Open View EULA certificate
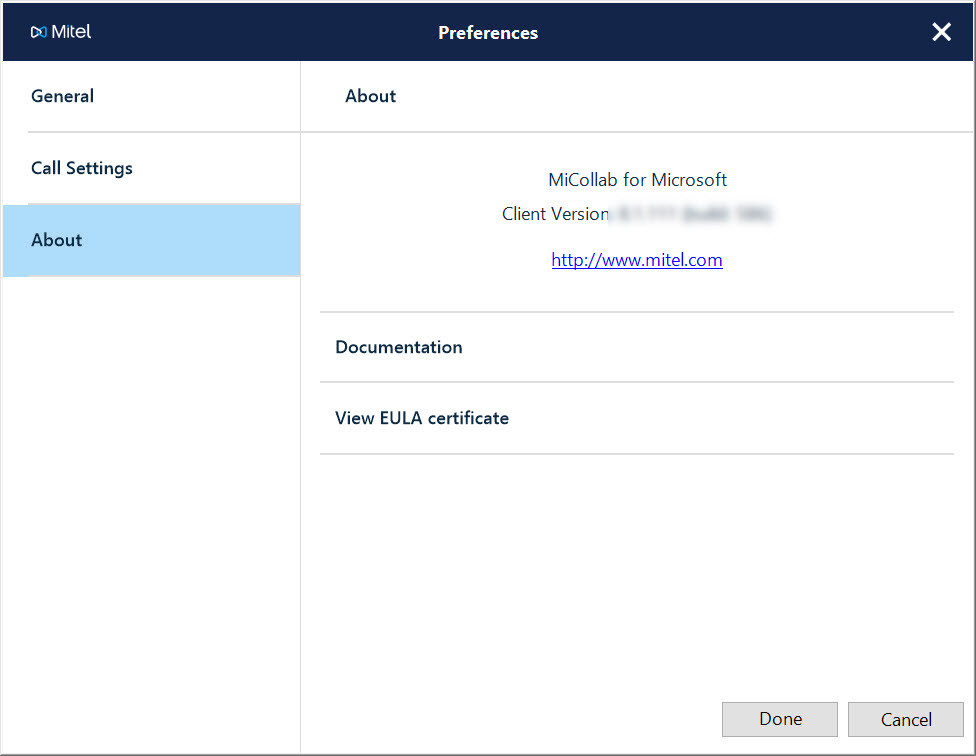 [636, 418]
